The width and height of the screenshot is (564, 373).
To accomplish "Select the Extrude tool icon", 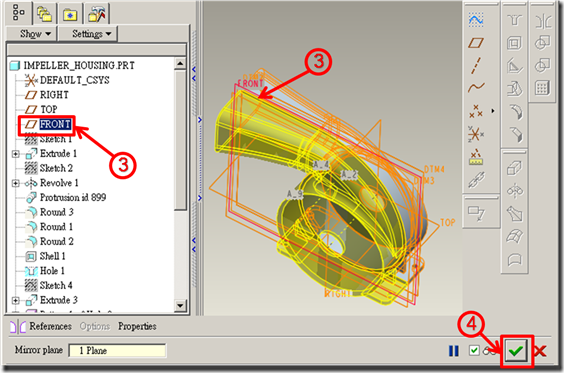I will pyautogui.click(x=514, y=168).
